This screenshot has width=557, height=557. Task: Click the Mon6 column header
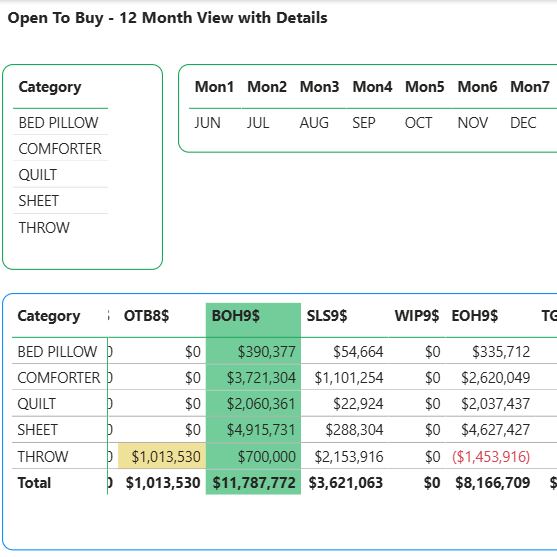pos(477,87)
